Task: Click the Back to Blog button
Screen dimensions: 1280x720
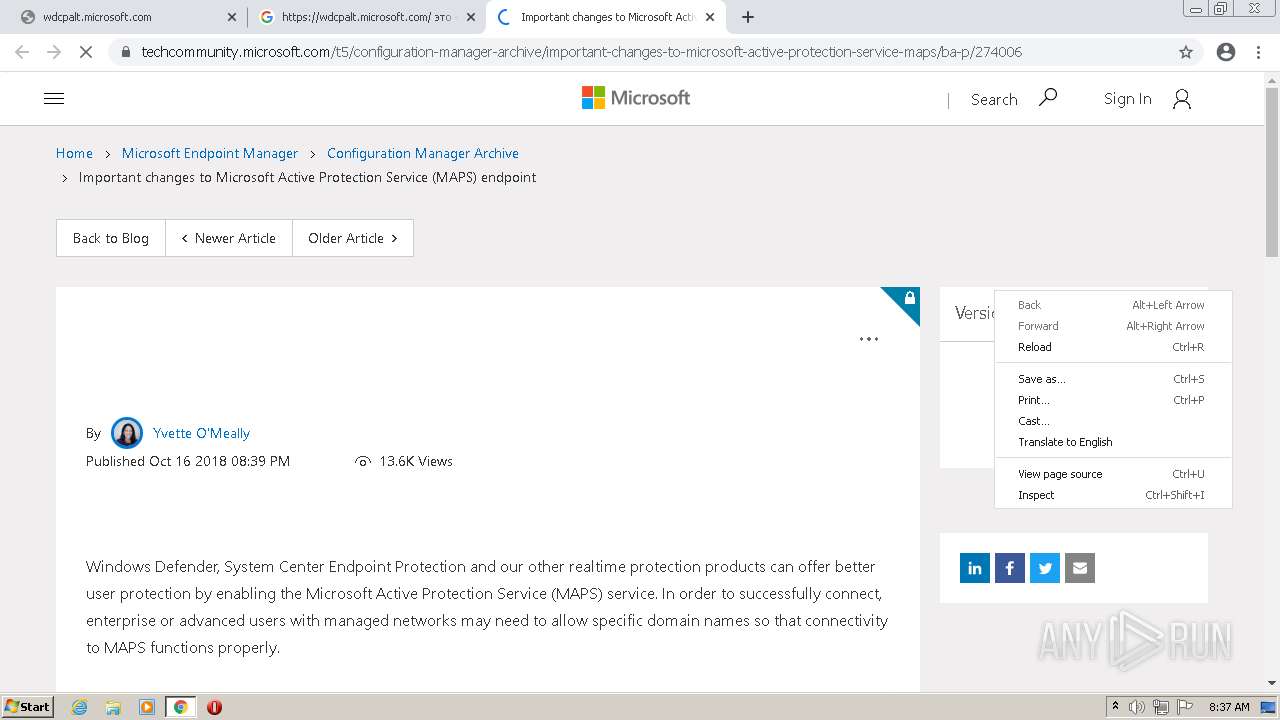Action: pyautogui.click(x=111, y=238)
